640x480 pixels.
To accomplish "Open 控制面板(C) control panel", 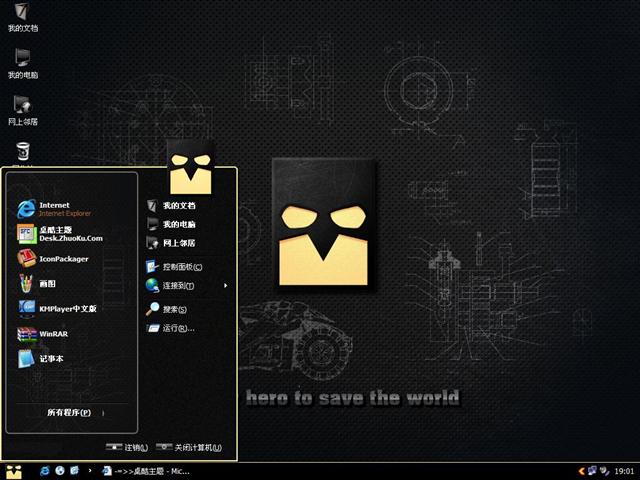I will (174, 267).
